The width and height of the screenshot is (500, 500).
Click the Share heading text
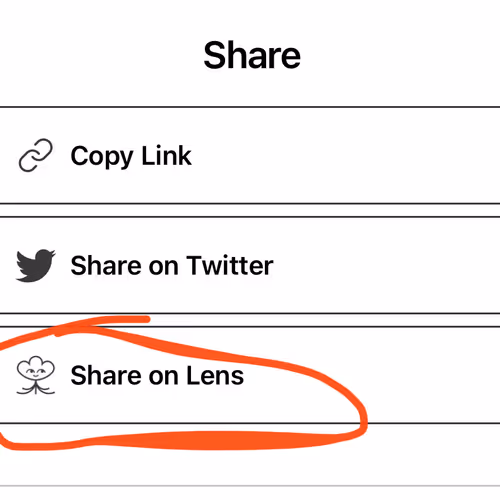(x=252, y=55)
